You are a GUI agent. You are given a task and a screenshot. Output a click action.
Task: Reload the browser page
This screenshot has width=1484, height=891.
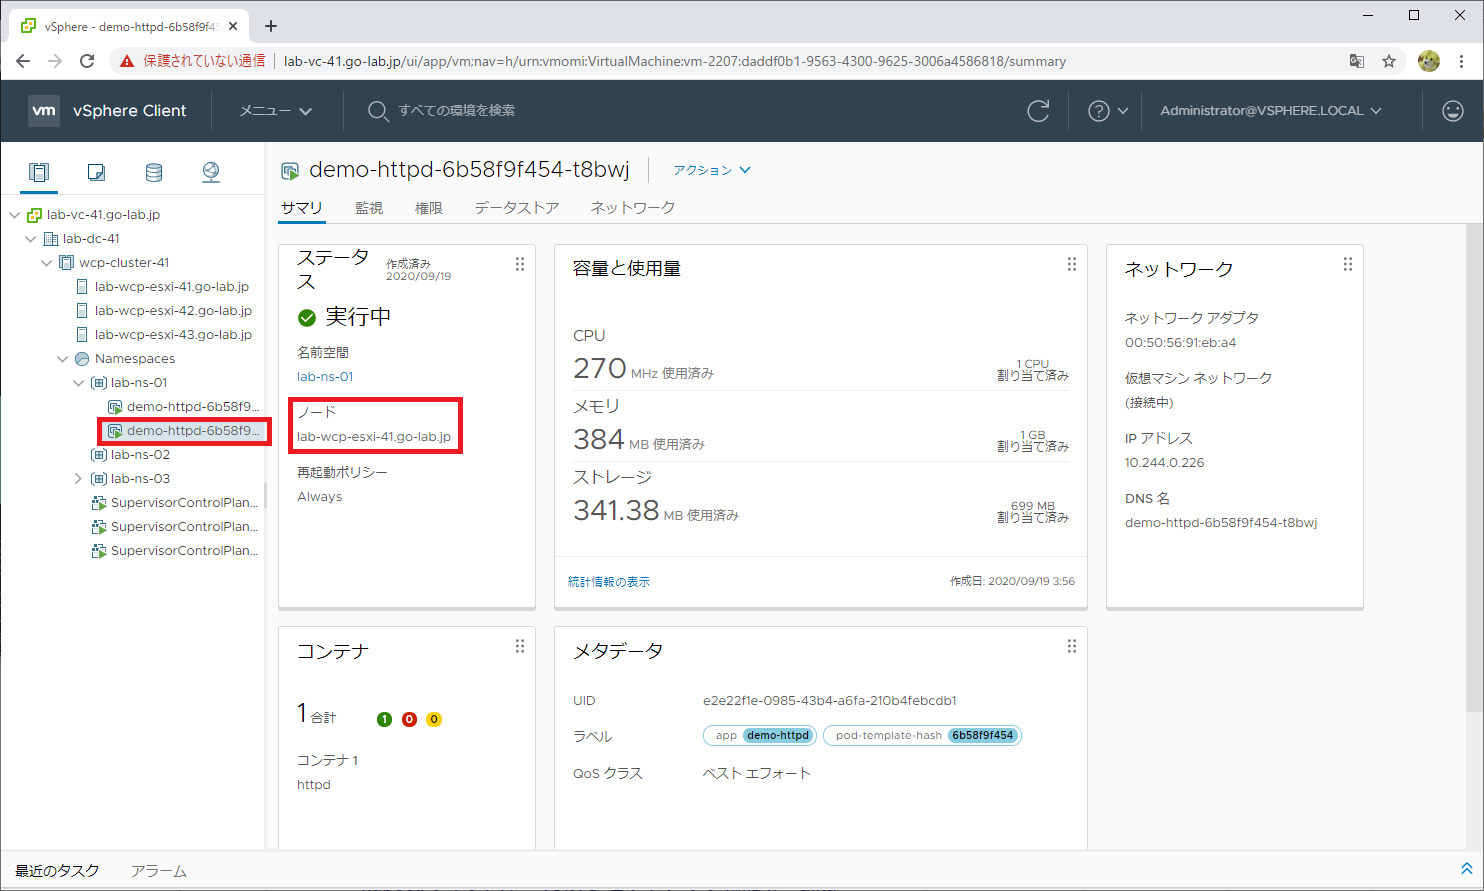tap(87, 61)
